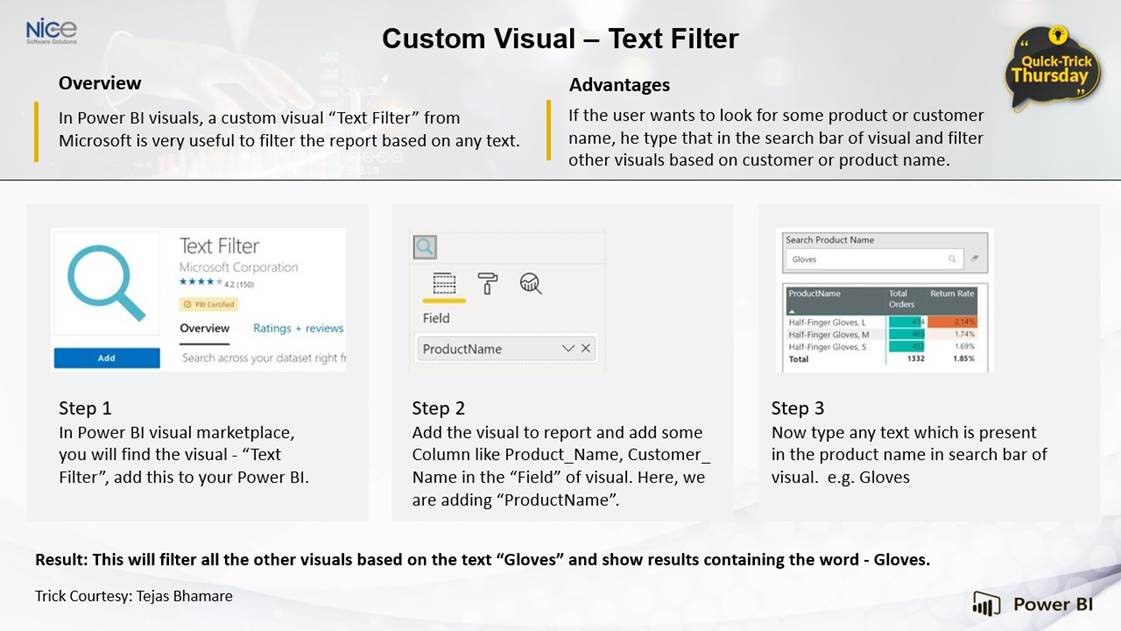
Task: Click the Quick-Trick Thursday badge
Action: click(1053, 71)
